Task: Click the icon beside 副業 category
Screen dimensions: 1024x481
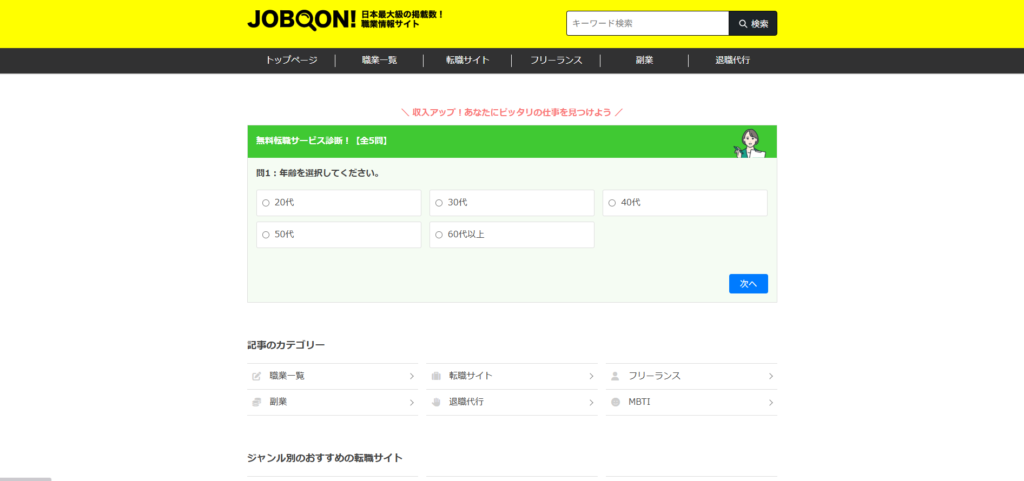Action: coord(257,402)
